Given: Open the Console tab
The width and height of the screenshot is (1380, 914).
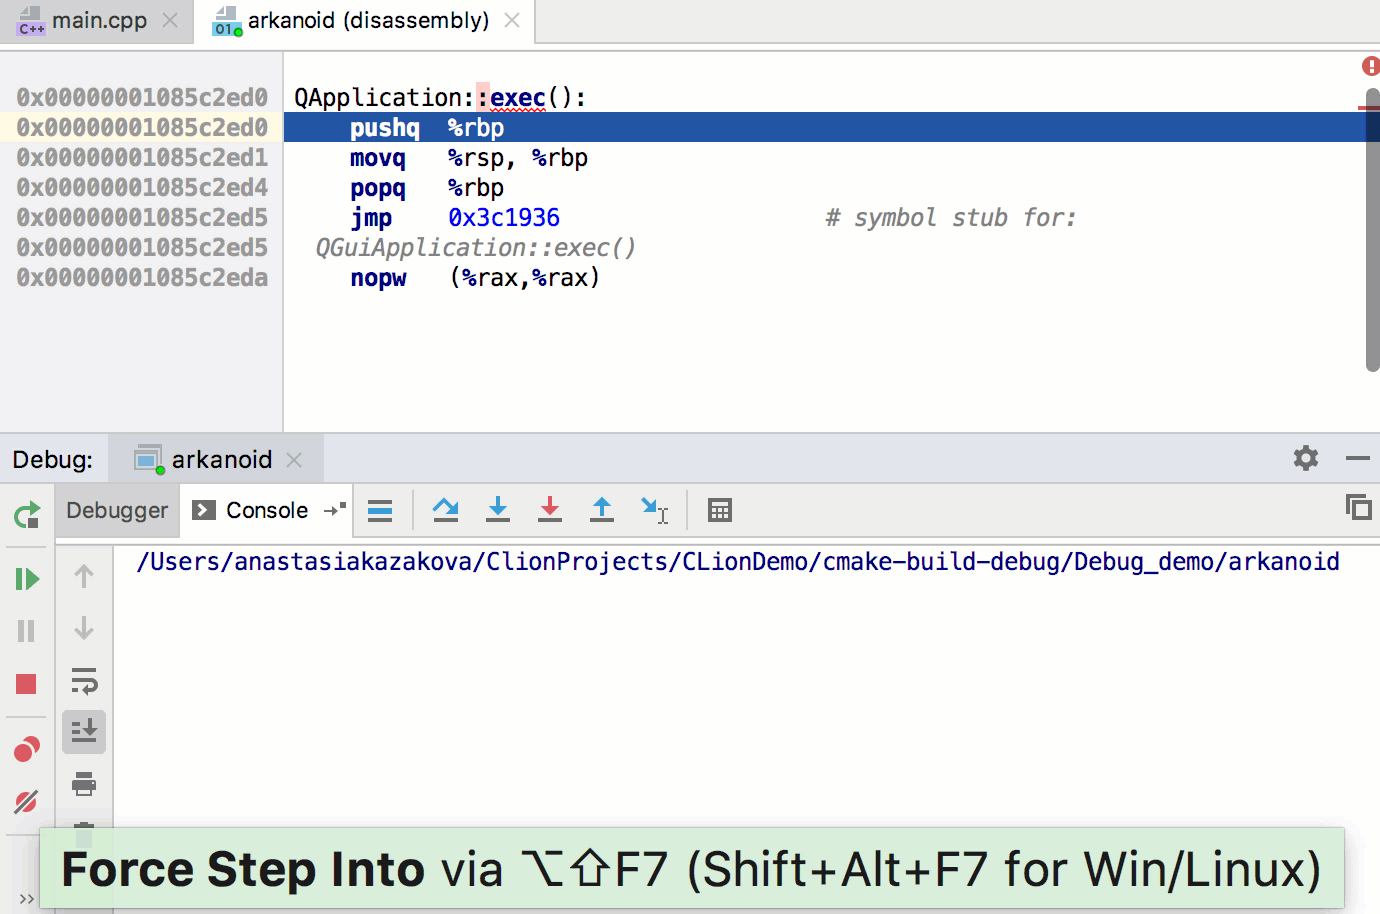Looking at the screenshot, I should (x=267, y=510).
